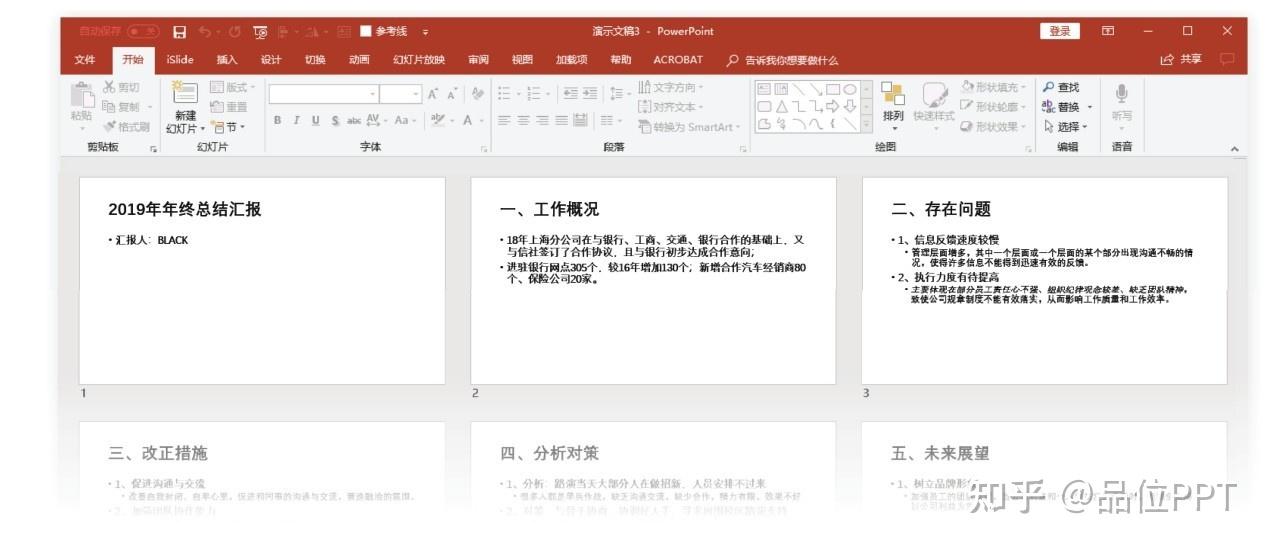Expand the 选择 select dropdown
Screen dimensions: 1269x546
pyautogui.click(x=1067, y=127)
